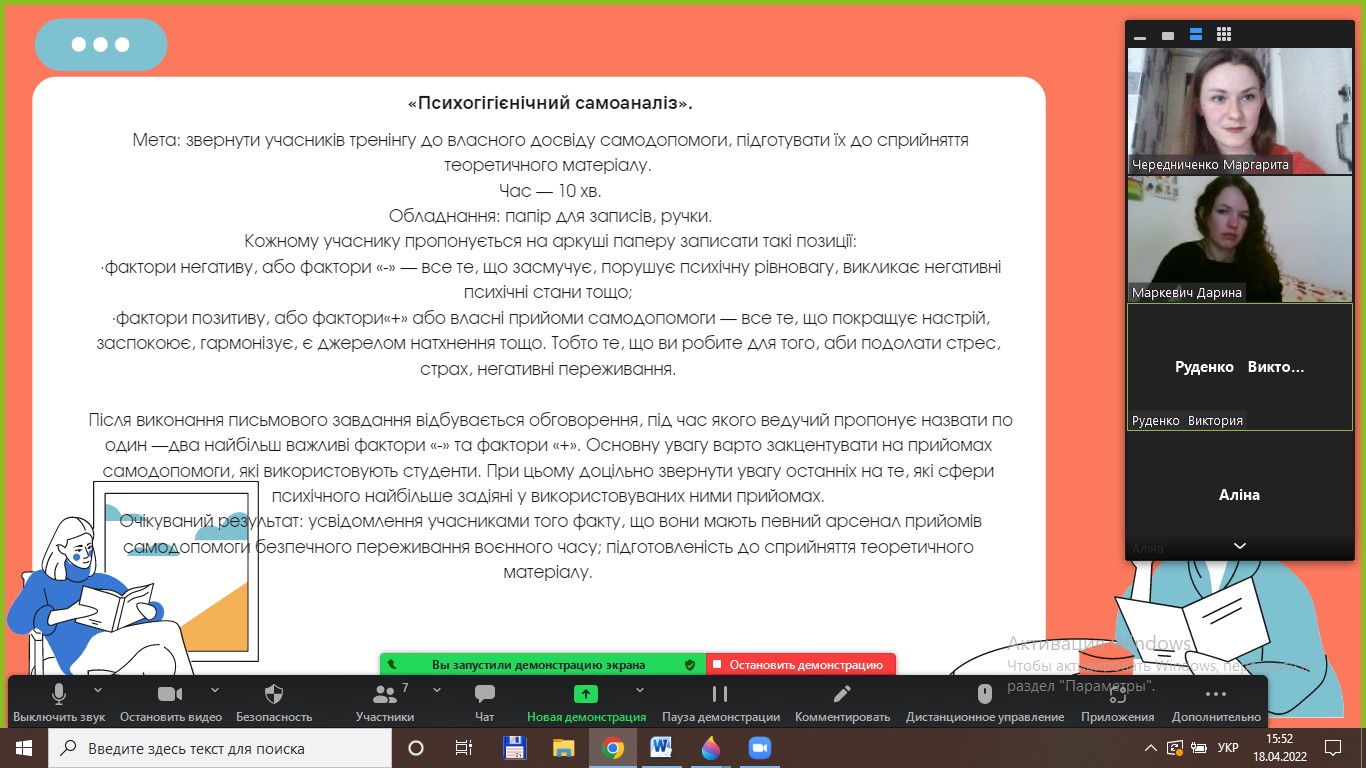Viewport: 1366px width, 768px height.
Task: Open the Чат chat panel
Action: 485,701
